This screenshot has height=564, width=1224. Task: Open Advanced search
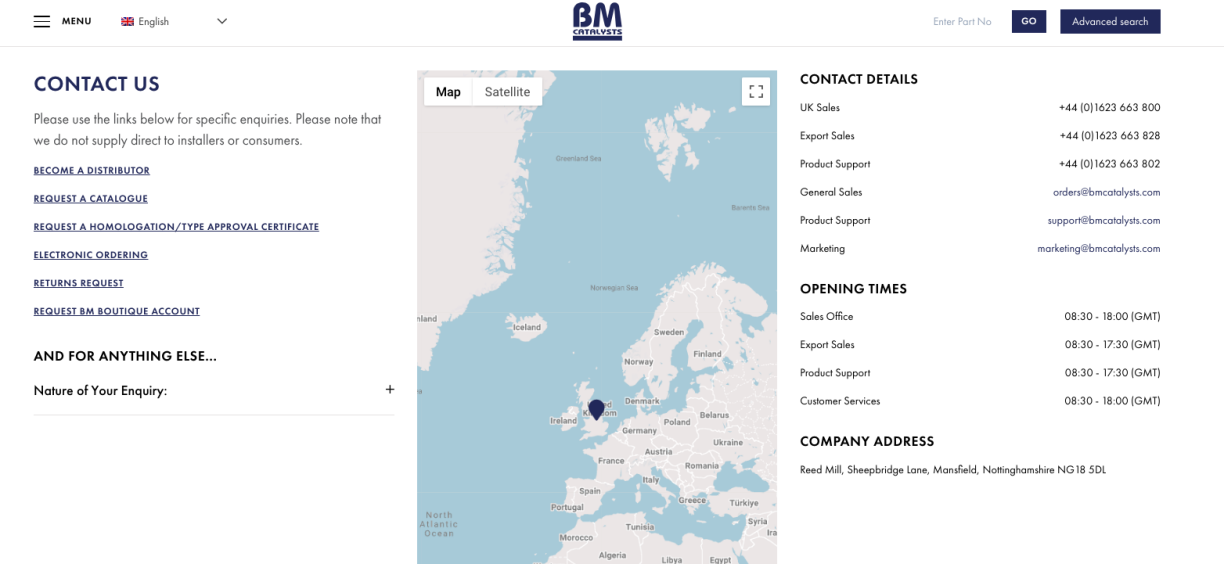coord(1110,22)
